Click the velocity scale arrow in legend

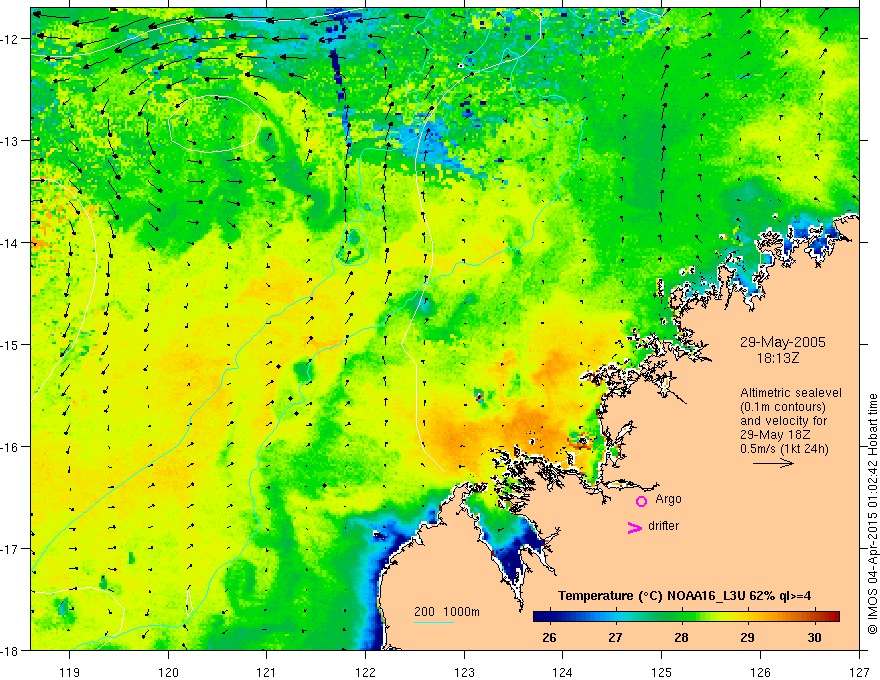773,463
